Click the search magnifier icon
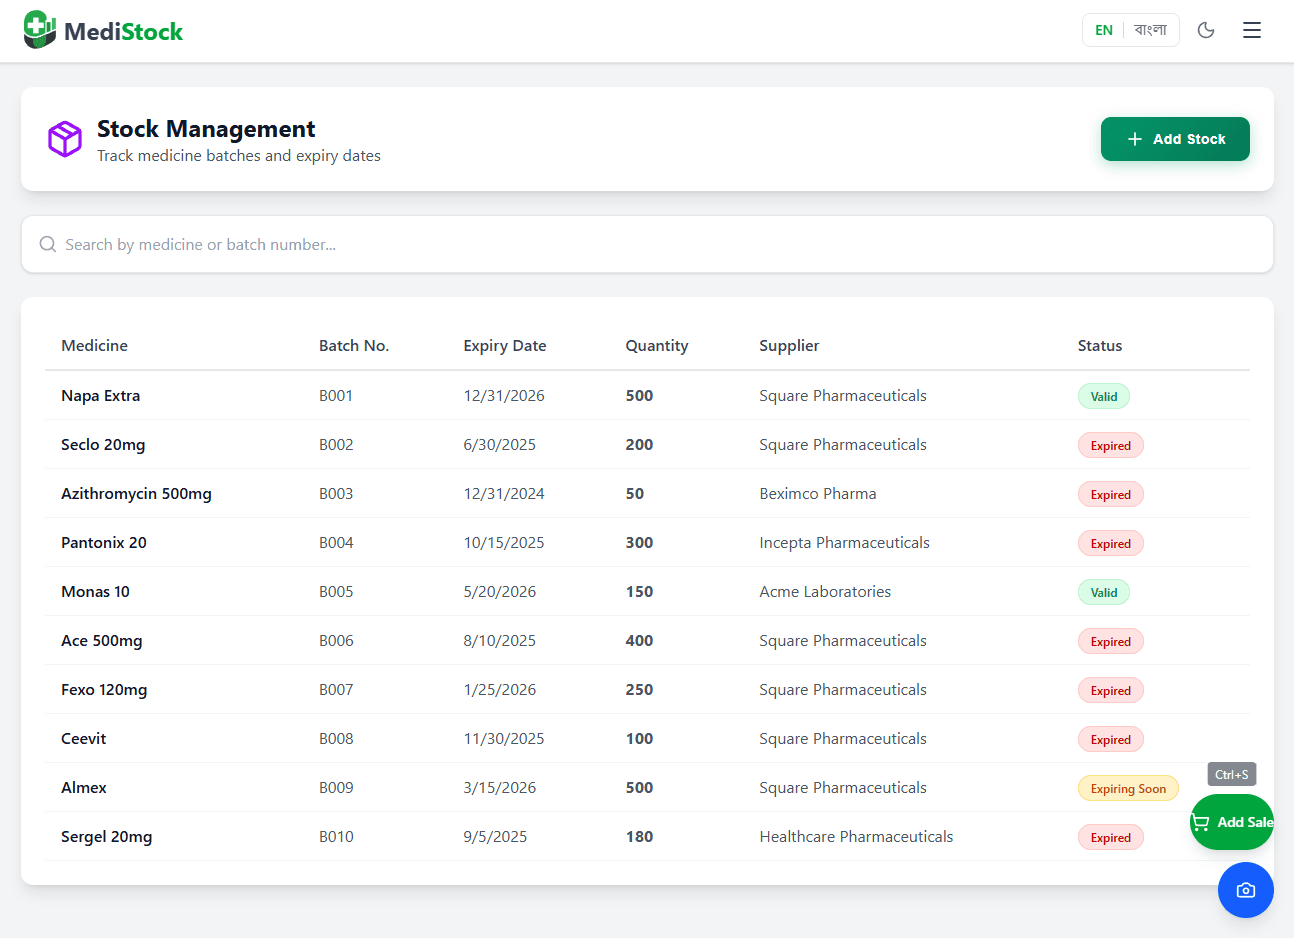 [x=47, y=245]
